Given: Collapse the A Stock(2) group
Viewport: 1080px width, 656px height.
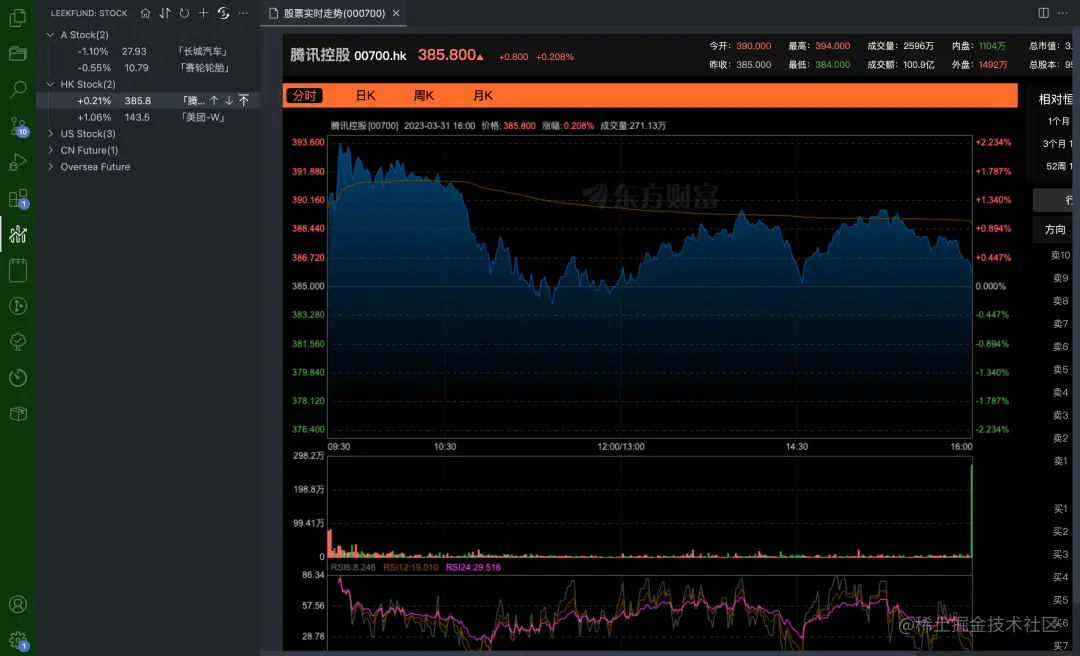Looking at the screenshot, I should coord(50,34).
